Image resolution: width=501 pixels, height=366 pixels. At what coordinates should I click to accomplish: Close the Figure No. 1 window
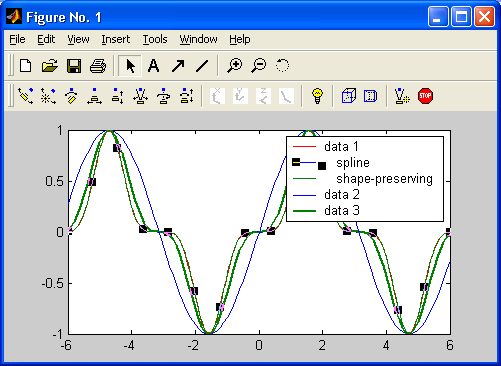click(x=484, y=17)
